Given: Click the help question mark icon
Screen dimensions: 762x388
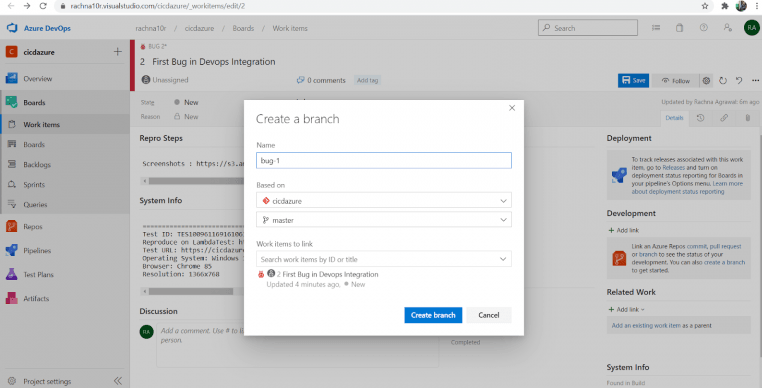Looking at the screenshot, I should click(x=703, y=28).
